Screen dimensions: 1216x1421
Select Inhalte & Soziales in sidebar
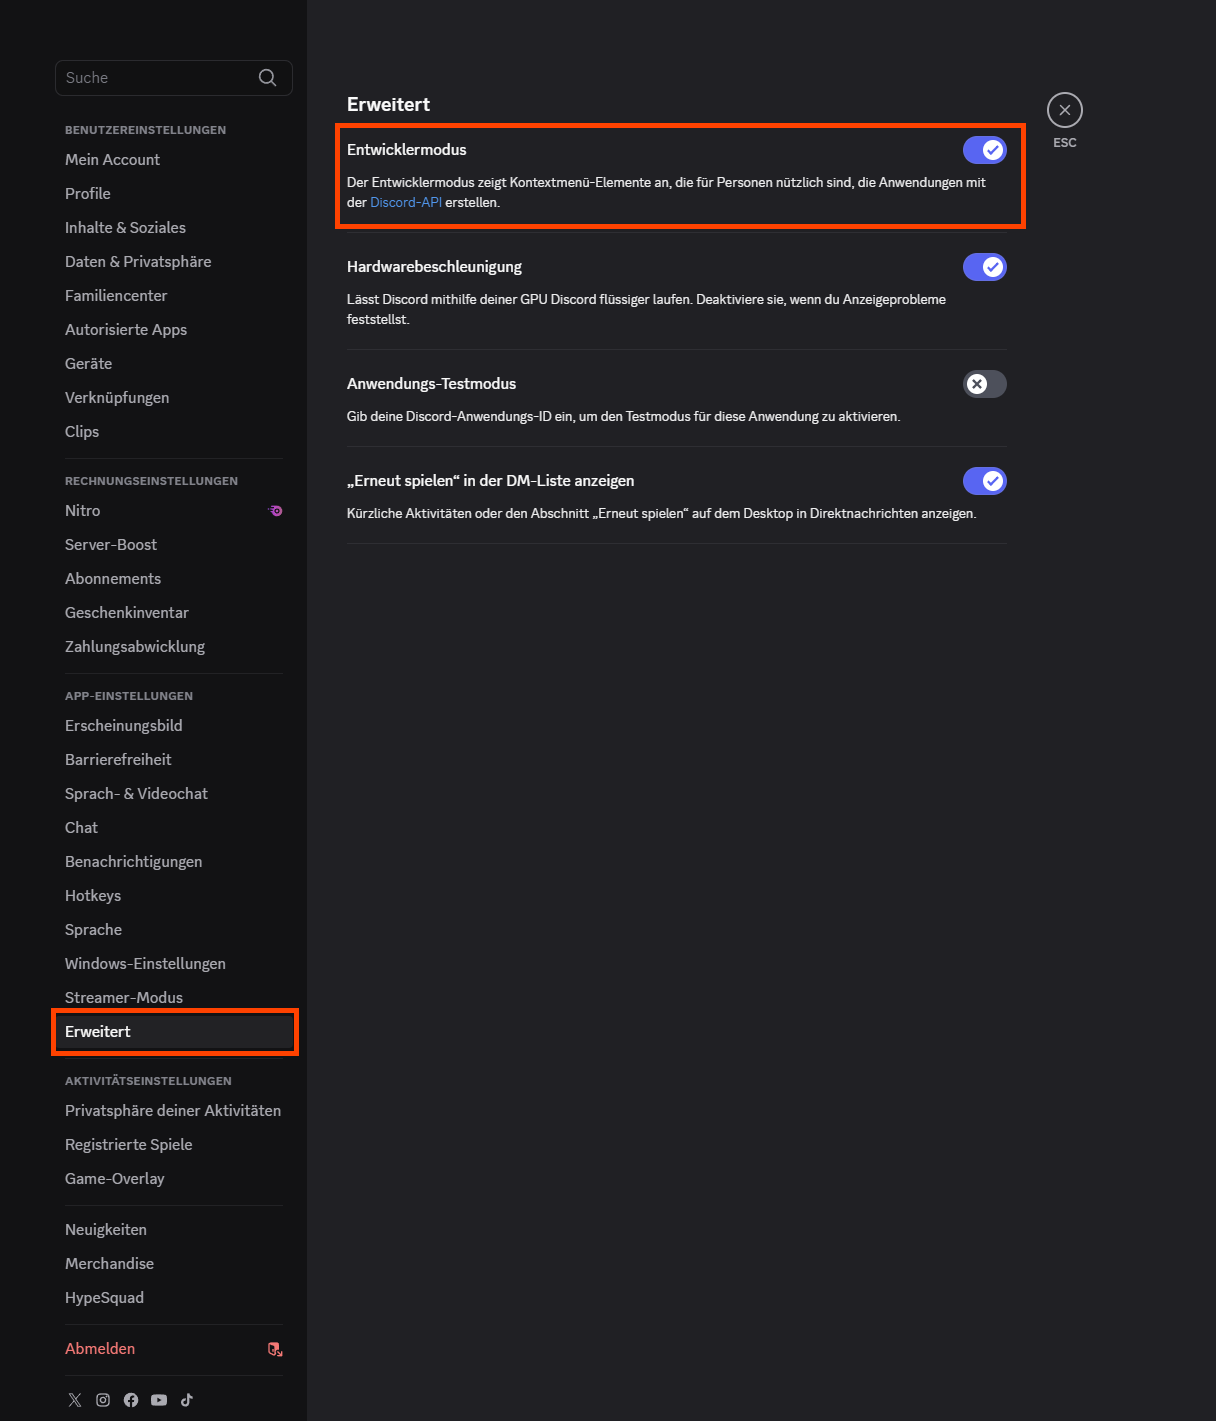174,228
